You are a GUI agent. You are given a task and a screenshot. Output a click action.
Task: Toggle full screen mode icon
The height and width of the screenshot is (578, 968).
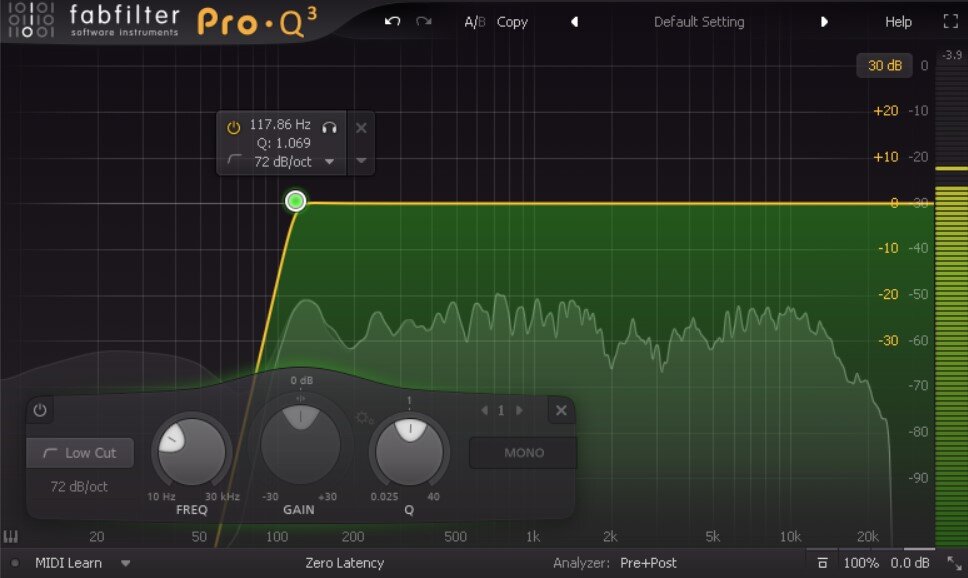pyautogui.click(x=950, y=22)
